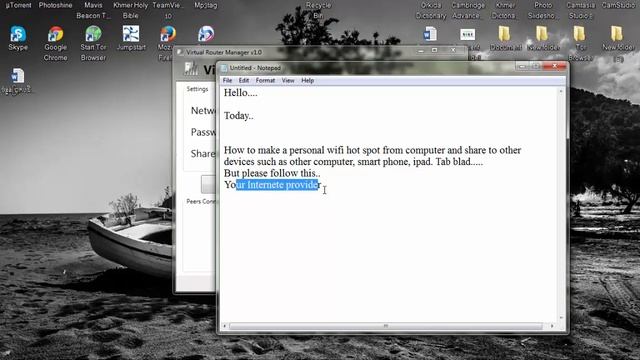Viewport: 640px width, 360px height.
Task: Open the Notepad File menu
Action: click(227, 80)
